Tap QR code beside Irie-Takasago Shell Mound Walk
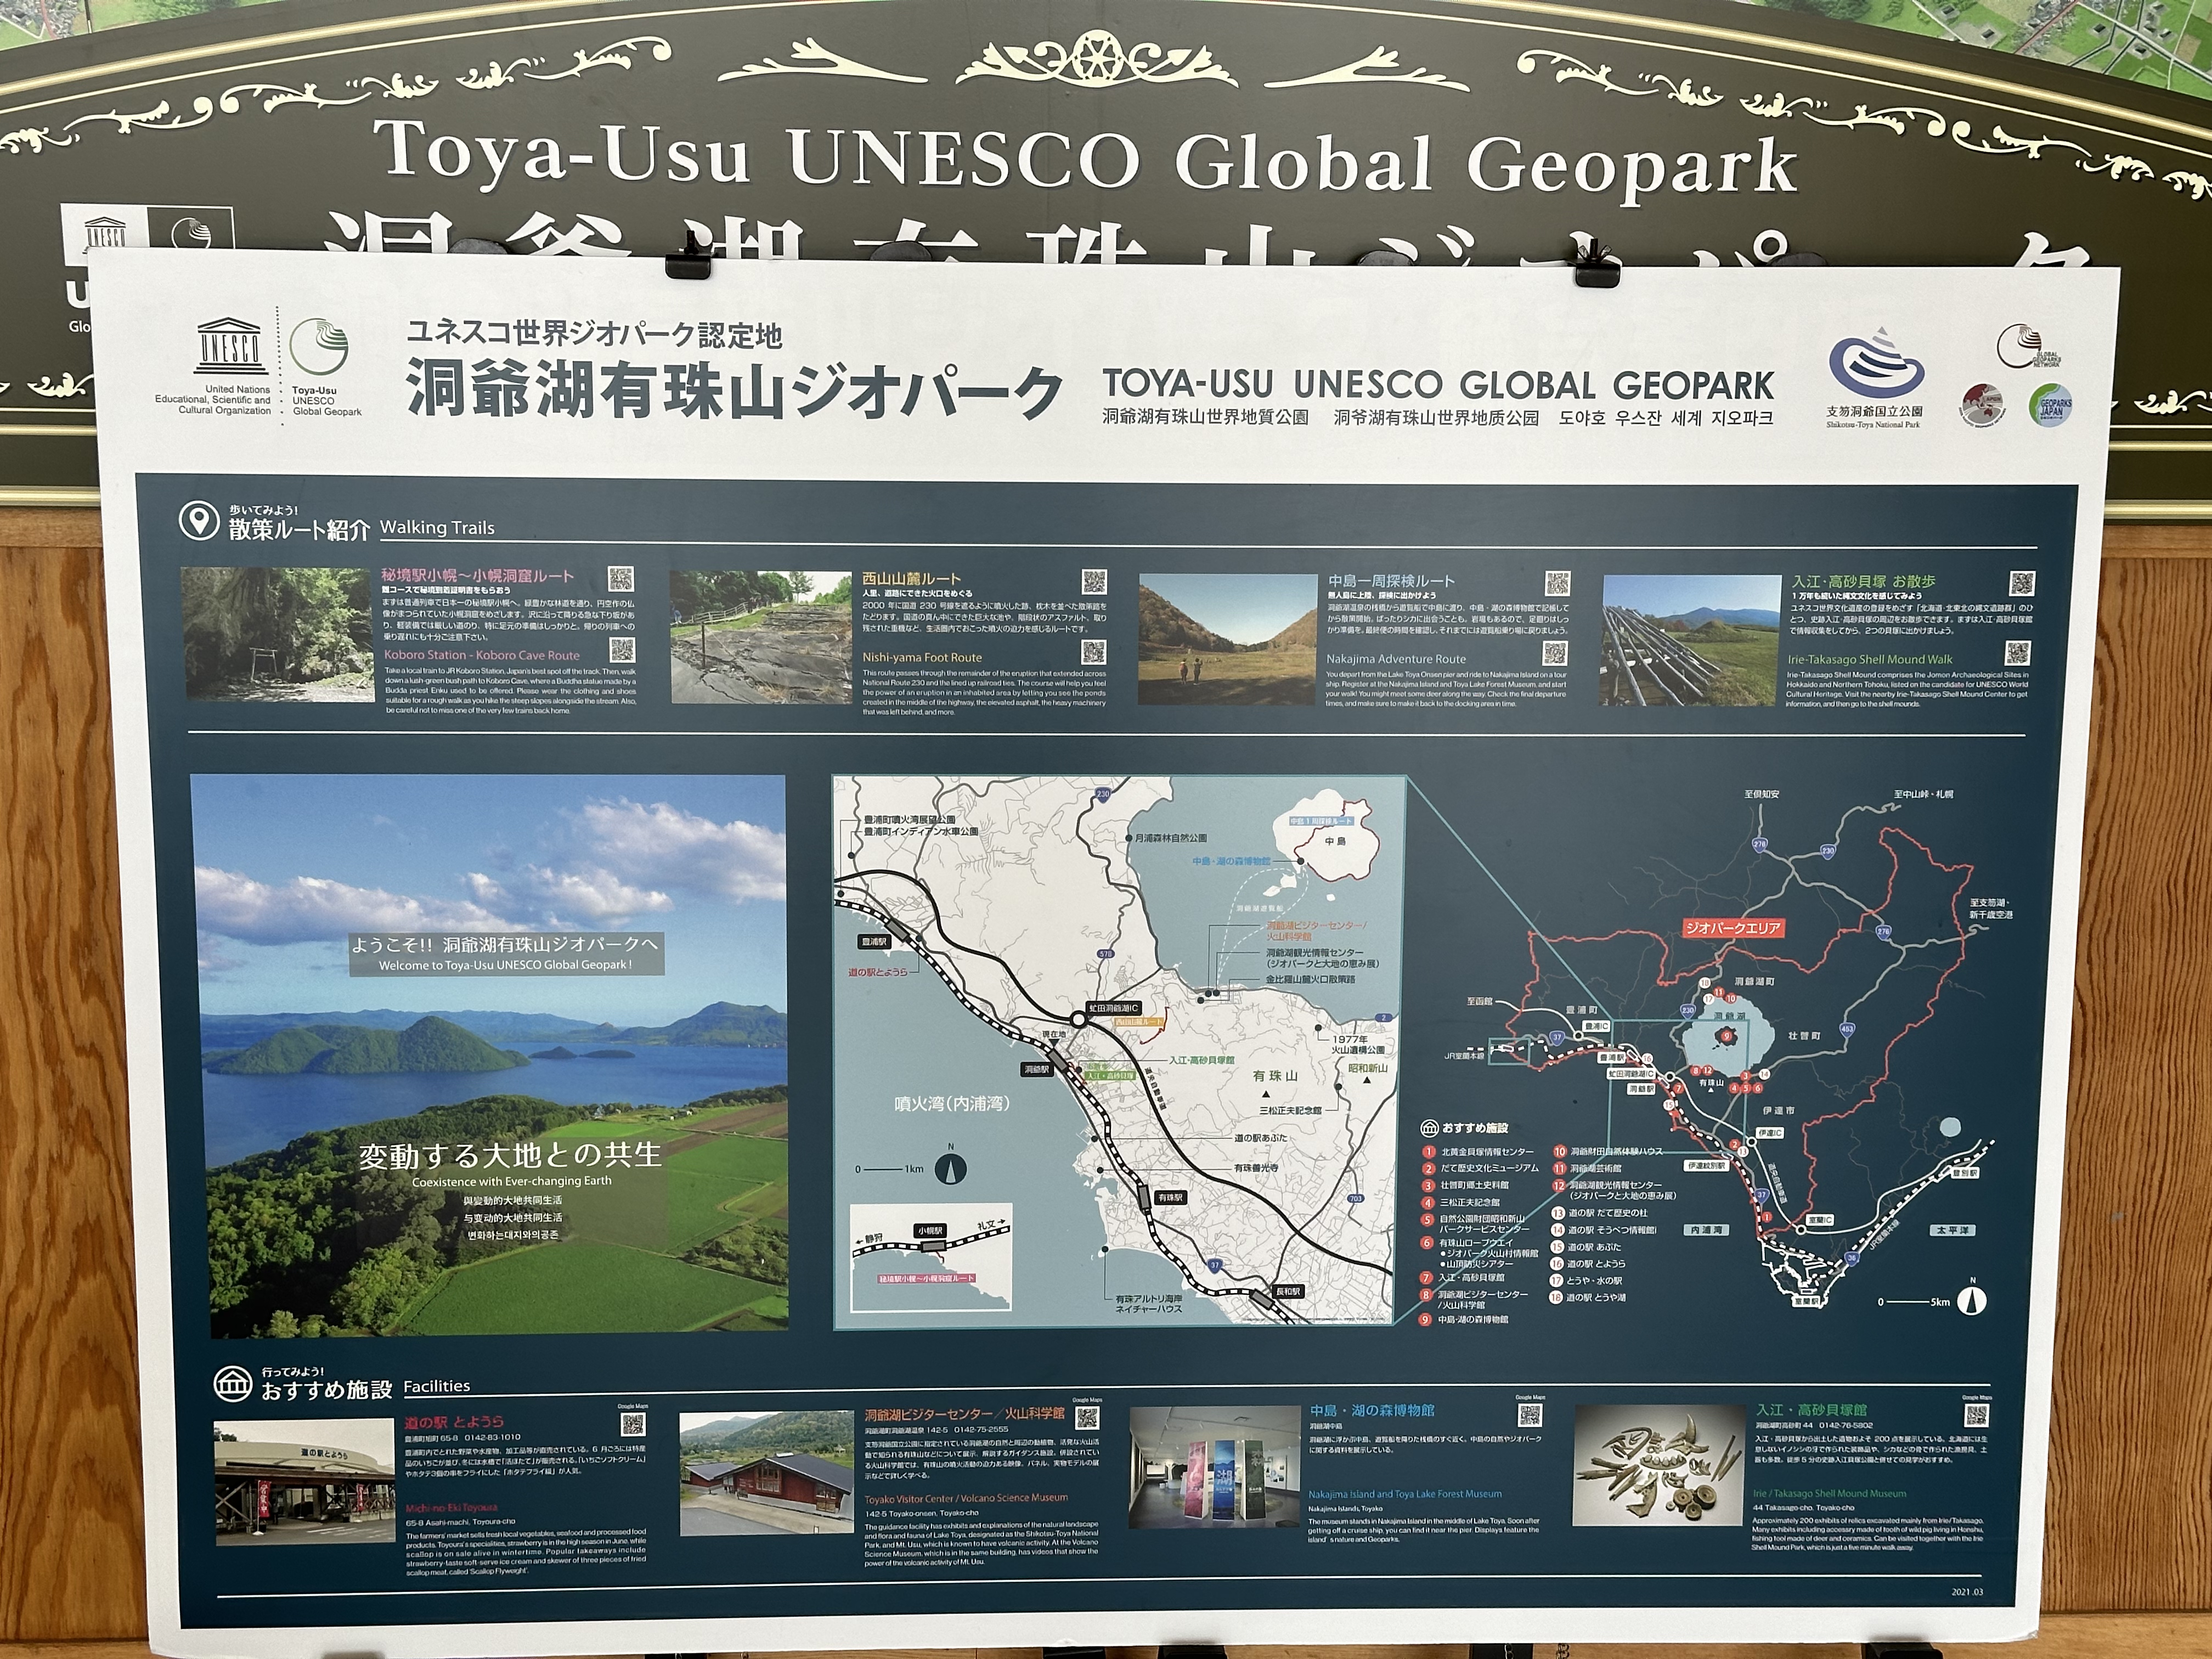This screenshot has height=1659, width=2212. (x=2018, y=654)
